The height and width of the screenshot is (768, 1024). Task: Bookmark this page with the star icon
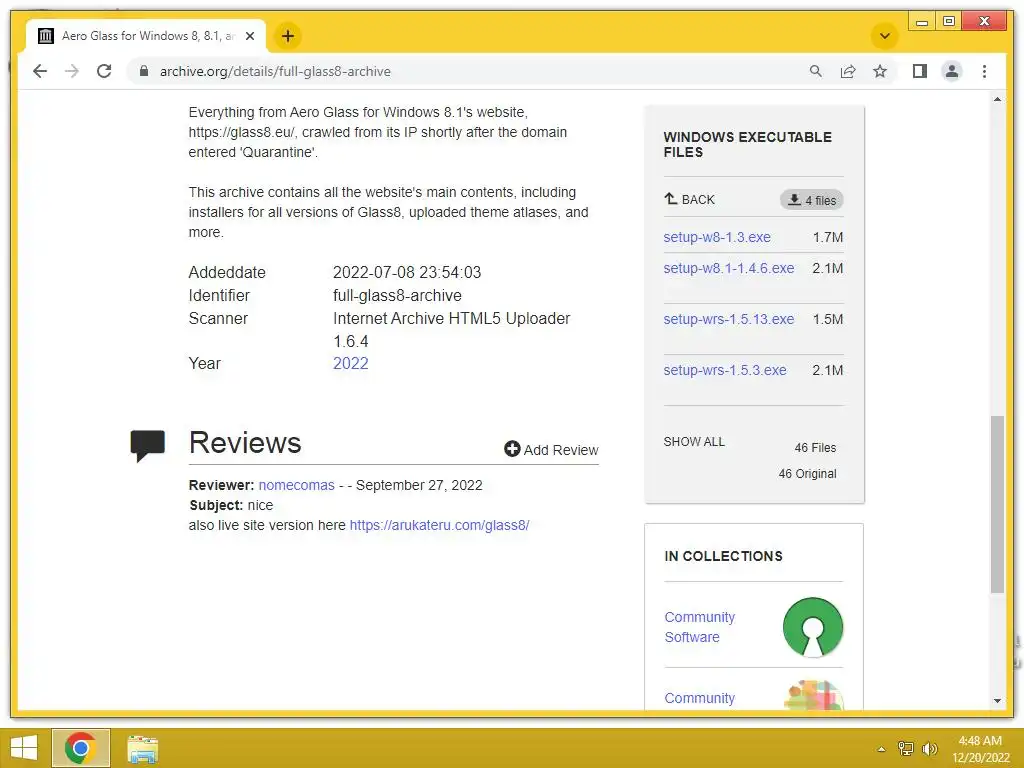point(880,71)
